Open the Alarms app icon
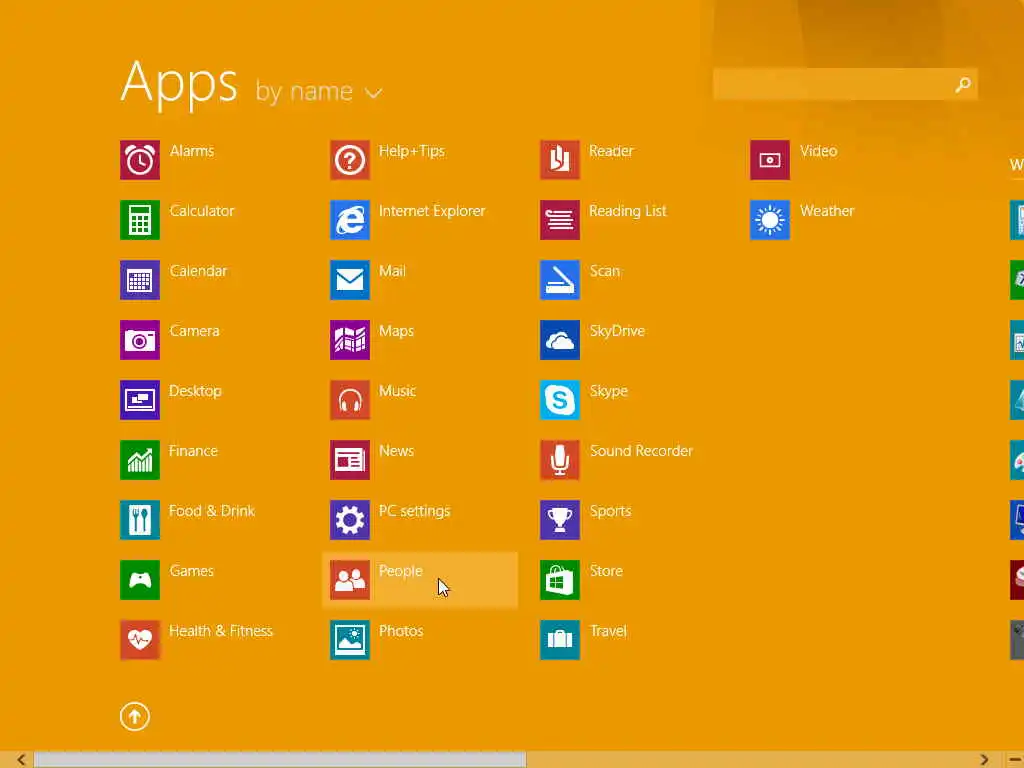Viewport: 1024px width, 768px height. pyautogui.click(x=140, y=160)
